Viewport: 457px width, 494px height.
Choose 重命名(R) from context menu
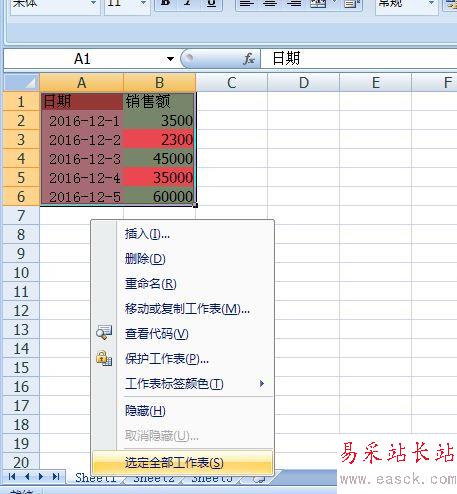coord(182,284)
